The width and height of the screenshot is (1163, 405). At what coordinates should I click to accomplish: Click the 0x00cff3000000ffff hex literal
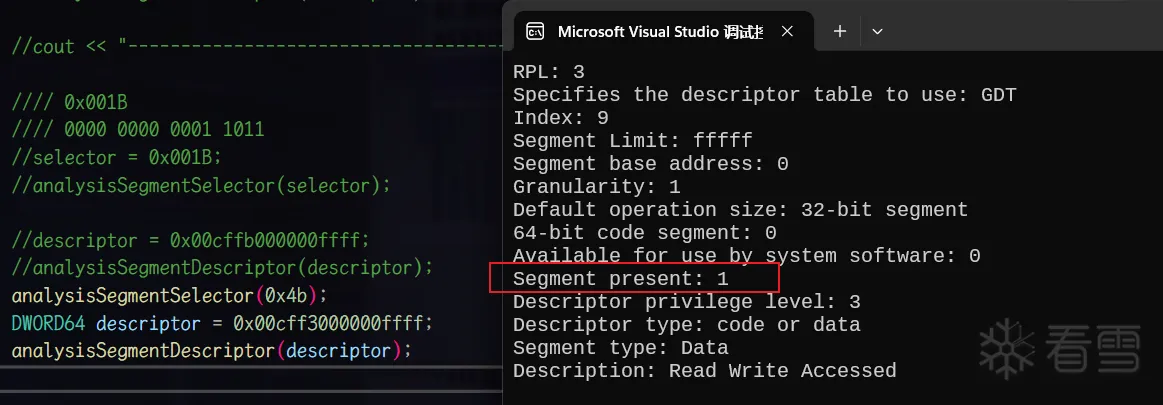(x=330, y=323)
